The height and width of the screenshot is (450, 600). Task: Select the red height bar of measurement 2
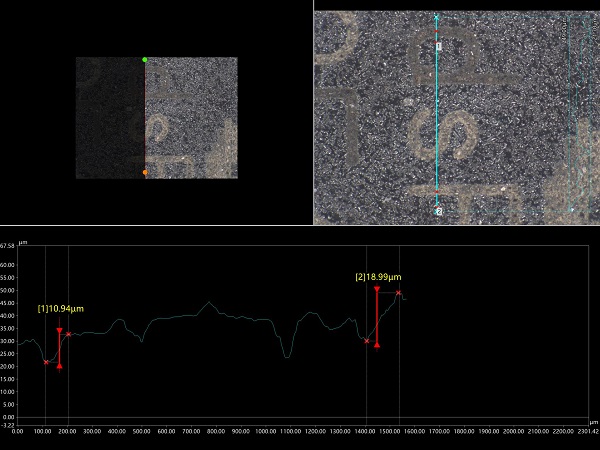377,316
